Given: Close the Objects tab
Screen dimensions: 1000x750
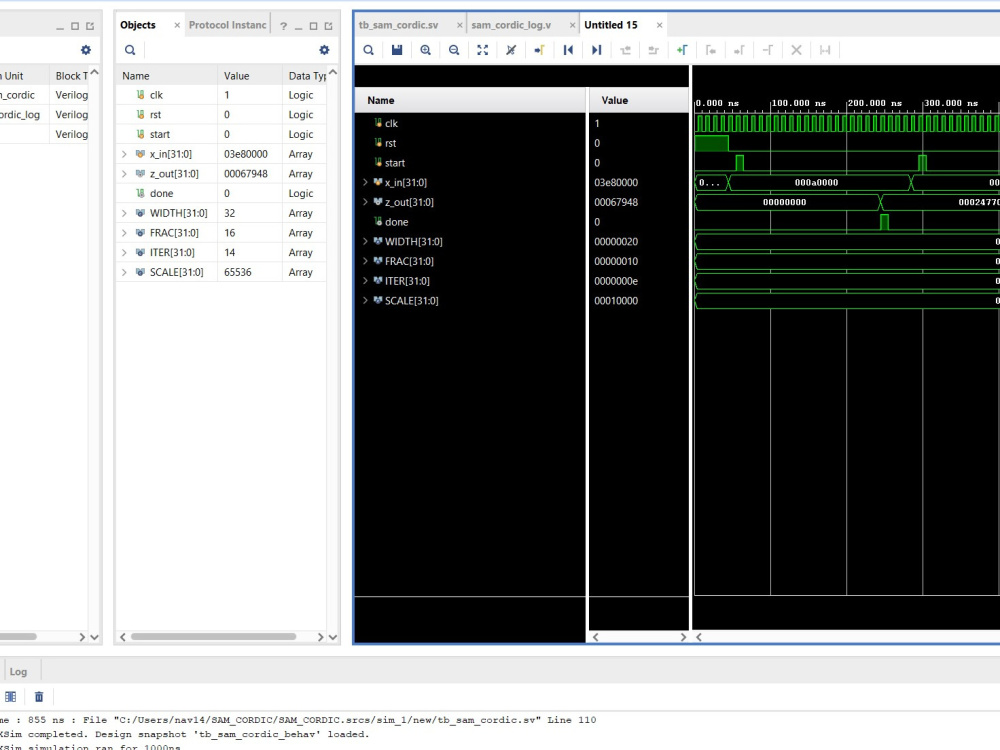Looking at the screenshot, I should 177,26.
